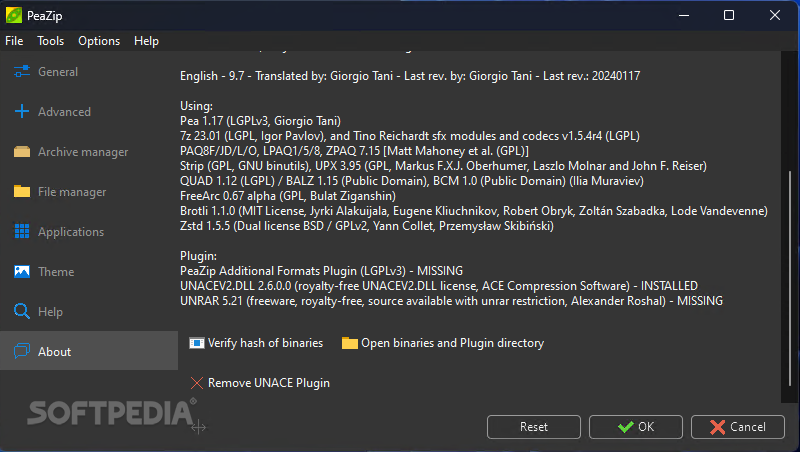
Task: Switch to the Advanced settings tab
Action: pos(89,111)
